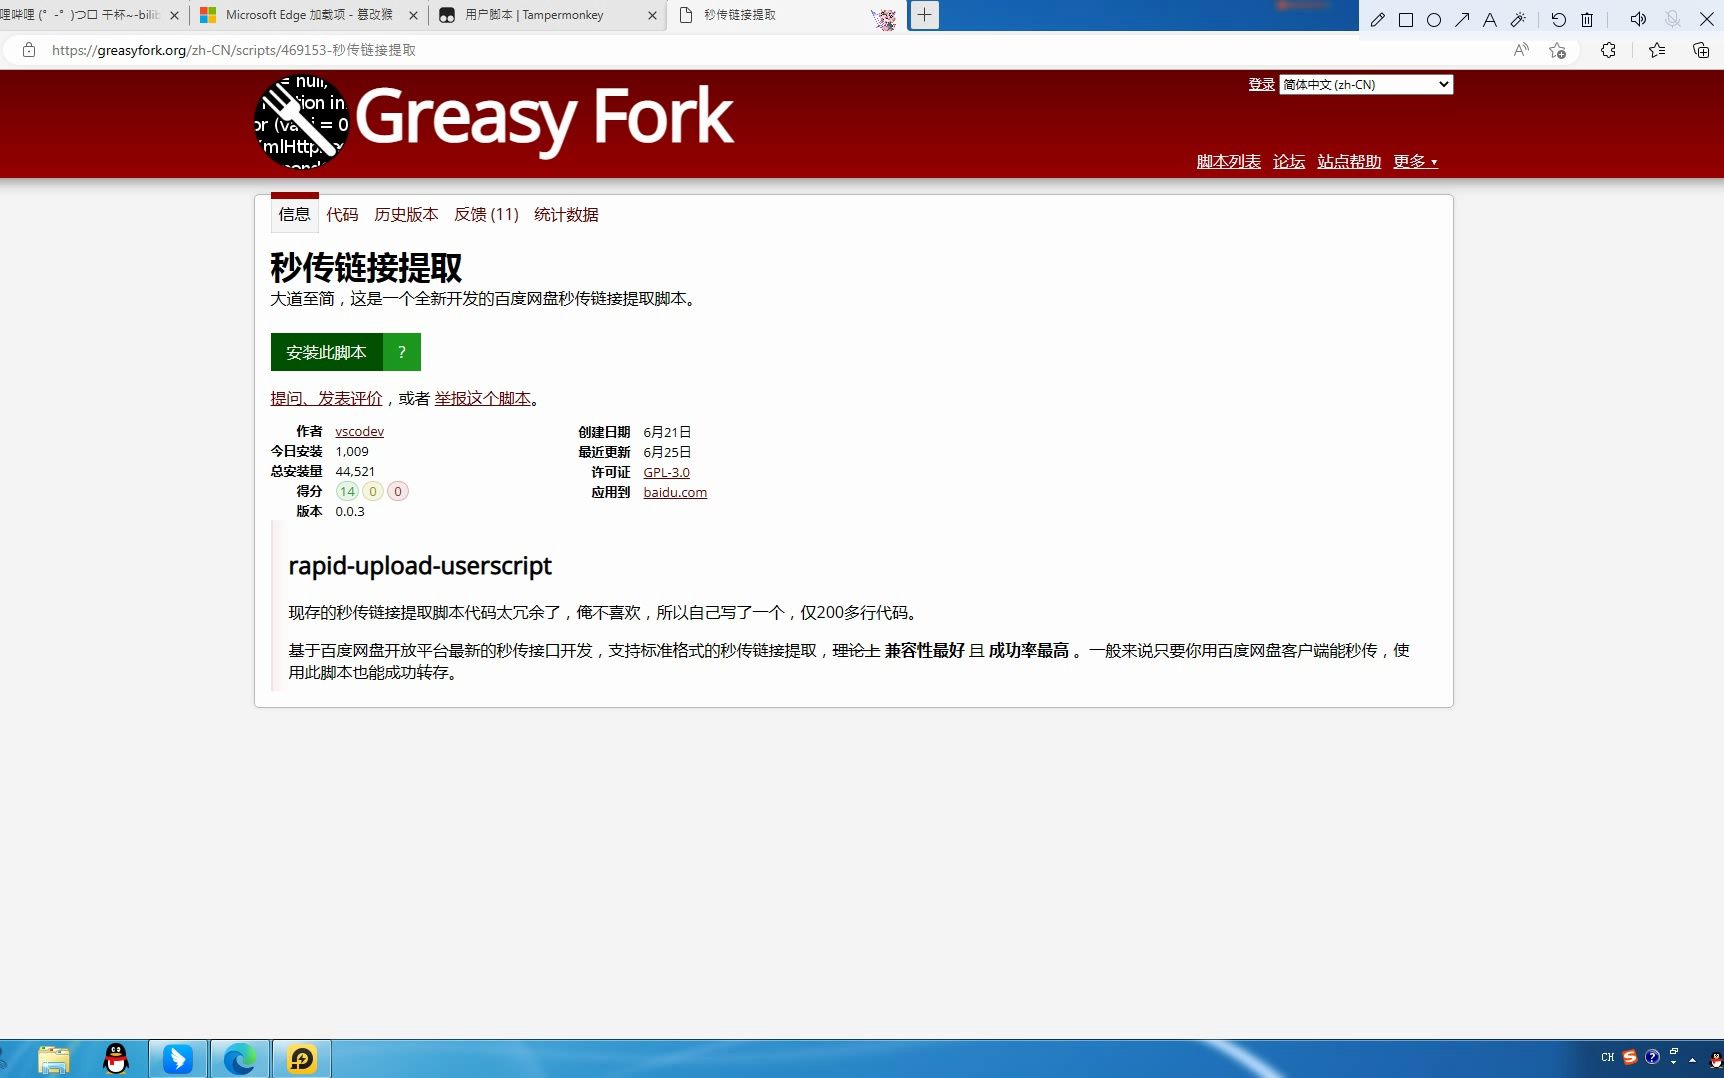Switch to the bilibili tab
This screenshot has height=1078, width=1724.
[x=80, y=15]
